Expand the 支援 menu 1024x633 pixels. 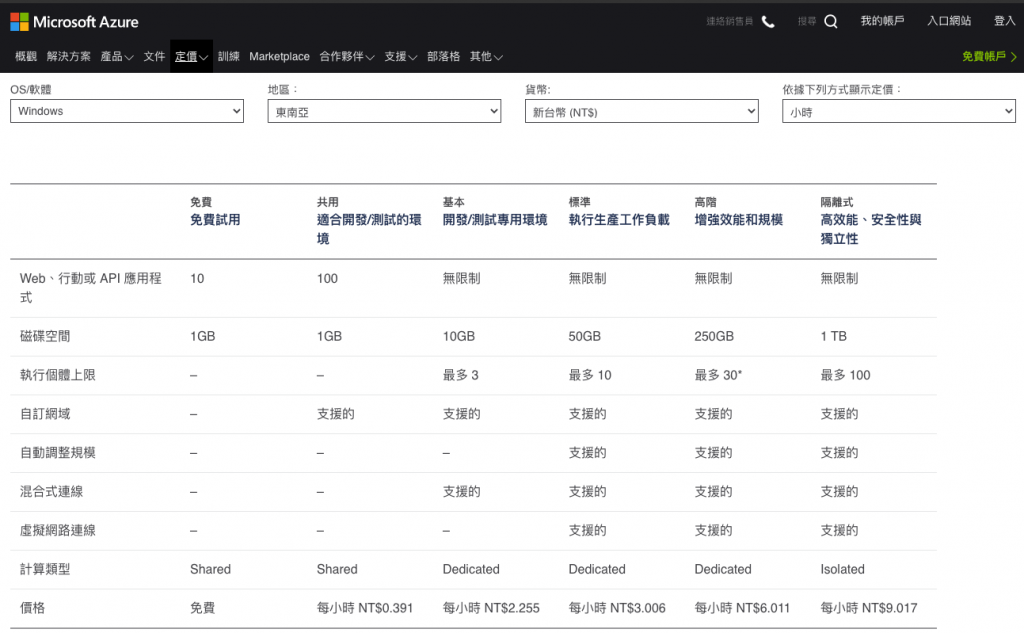(400, 56)
